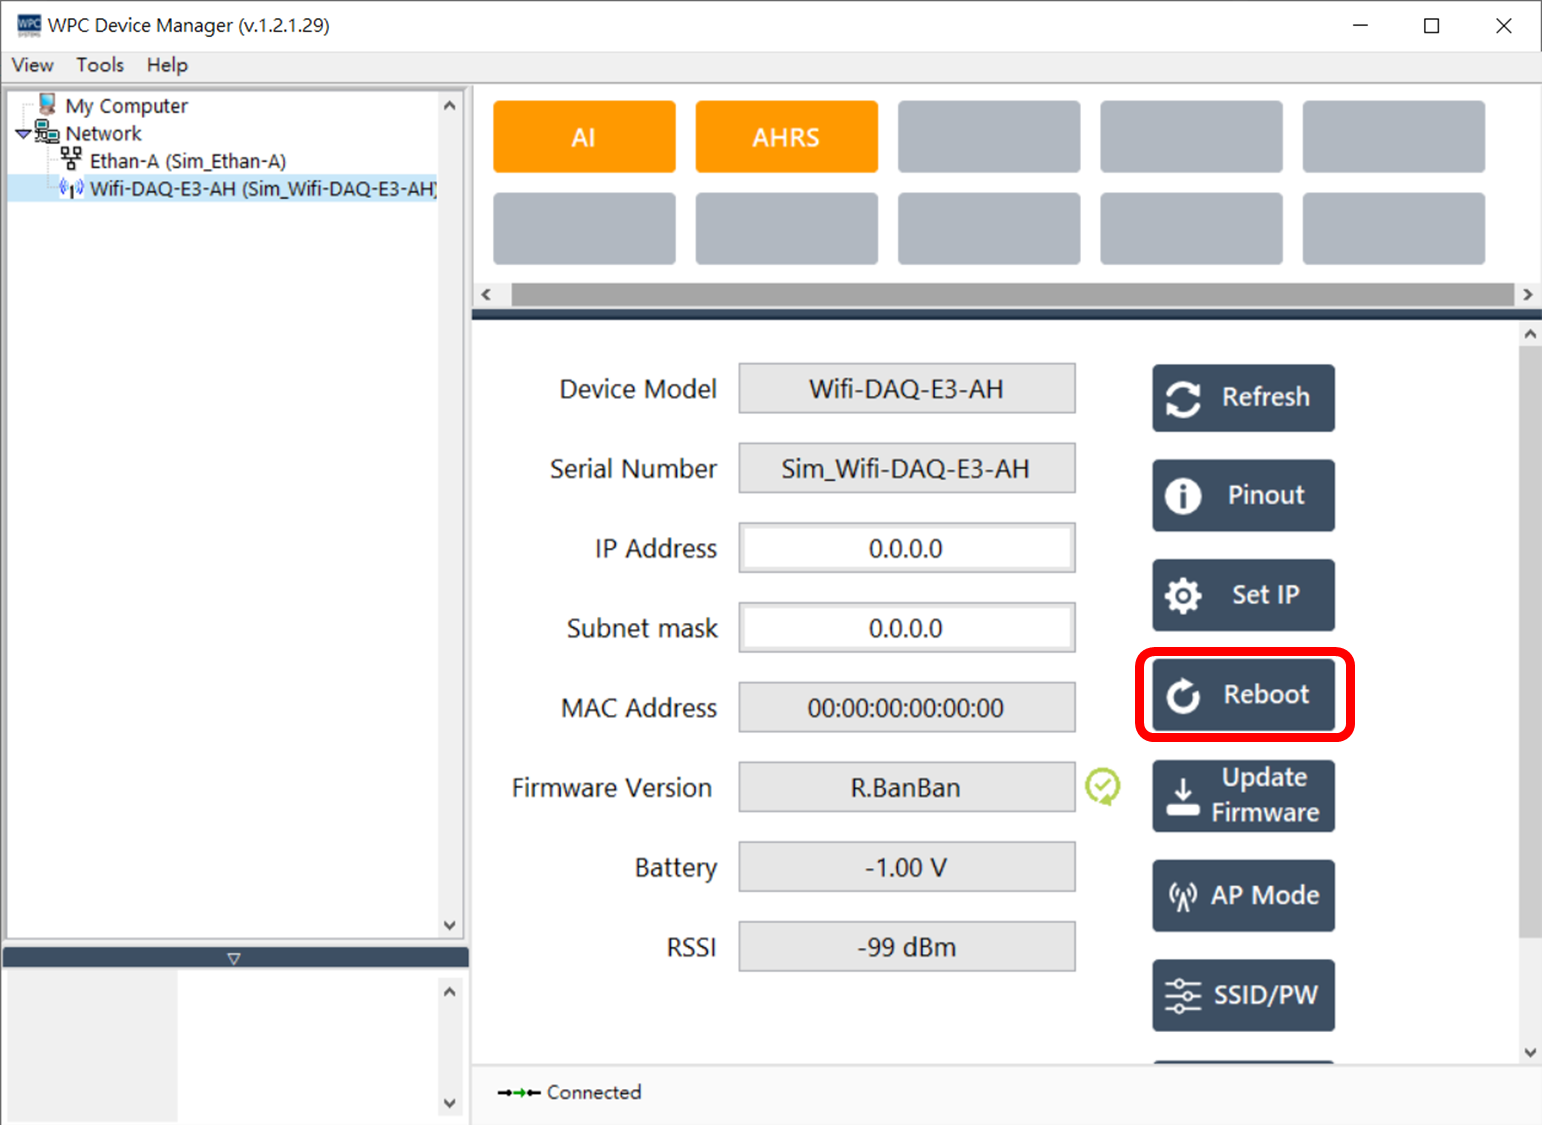The height and width of the screenshot is (1125, 1542).
Task: Open the SSID/PW configuration
Action: (x=1243, y=995)
